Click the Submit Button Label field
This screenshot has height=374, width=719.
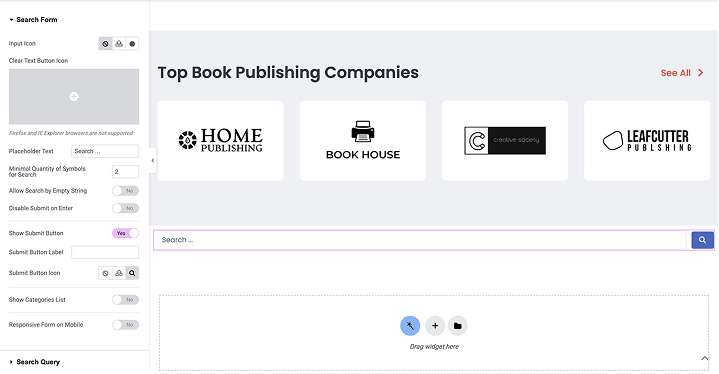[x=105, y=252]
